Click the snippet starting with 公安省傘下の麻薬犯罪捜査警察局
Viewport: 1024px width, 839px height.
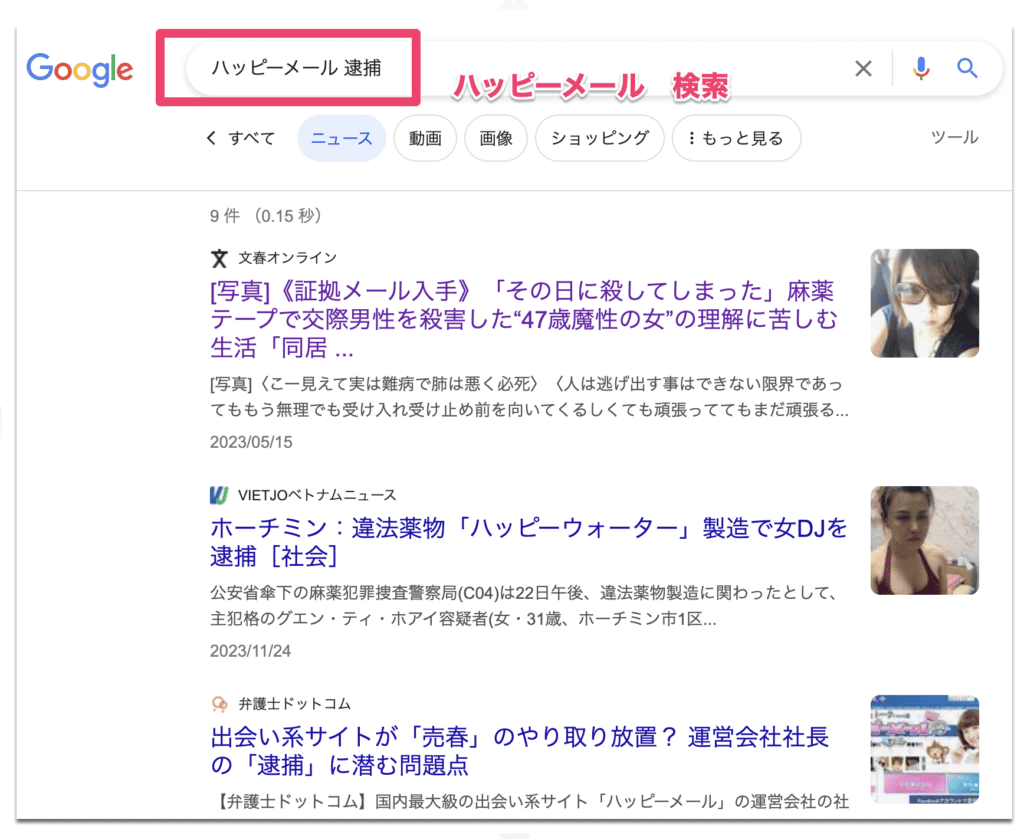(524, 605)
